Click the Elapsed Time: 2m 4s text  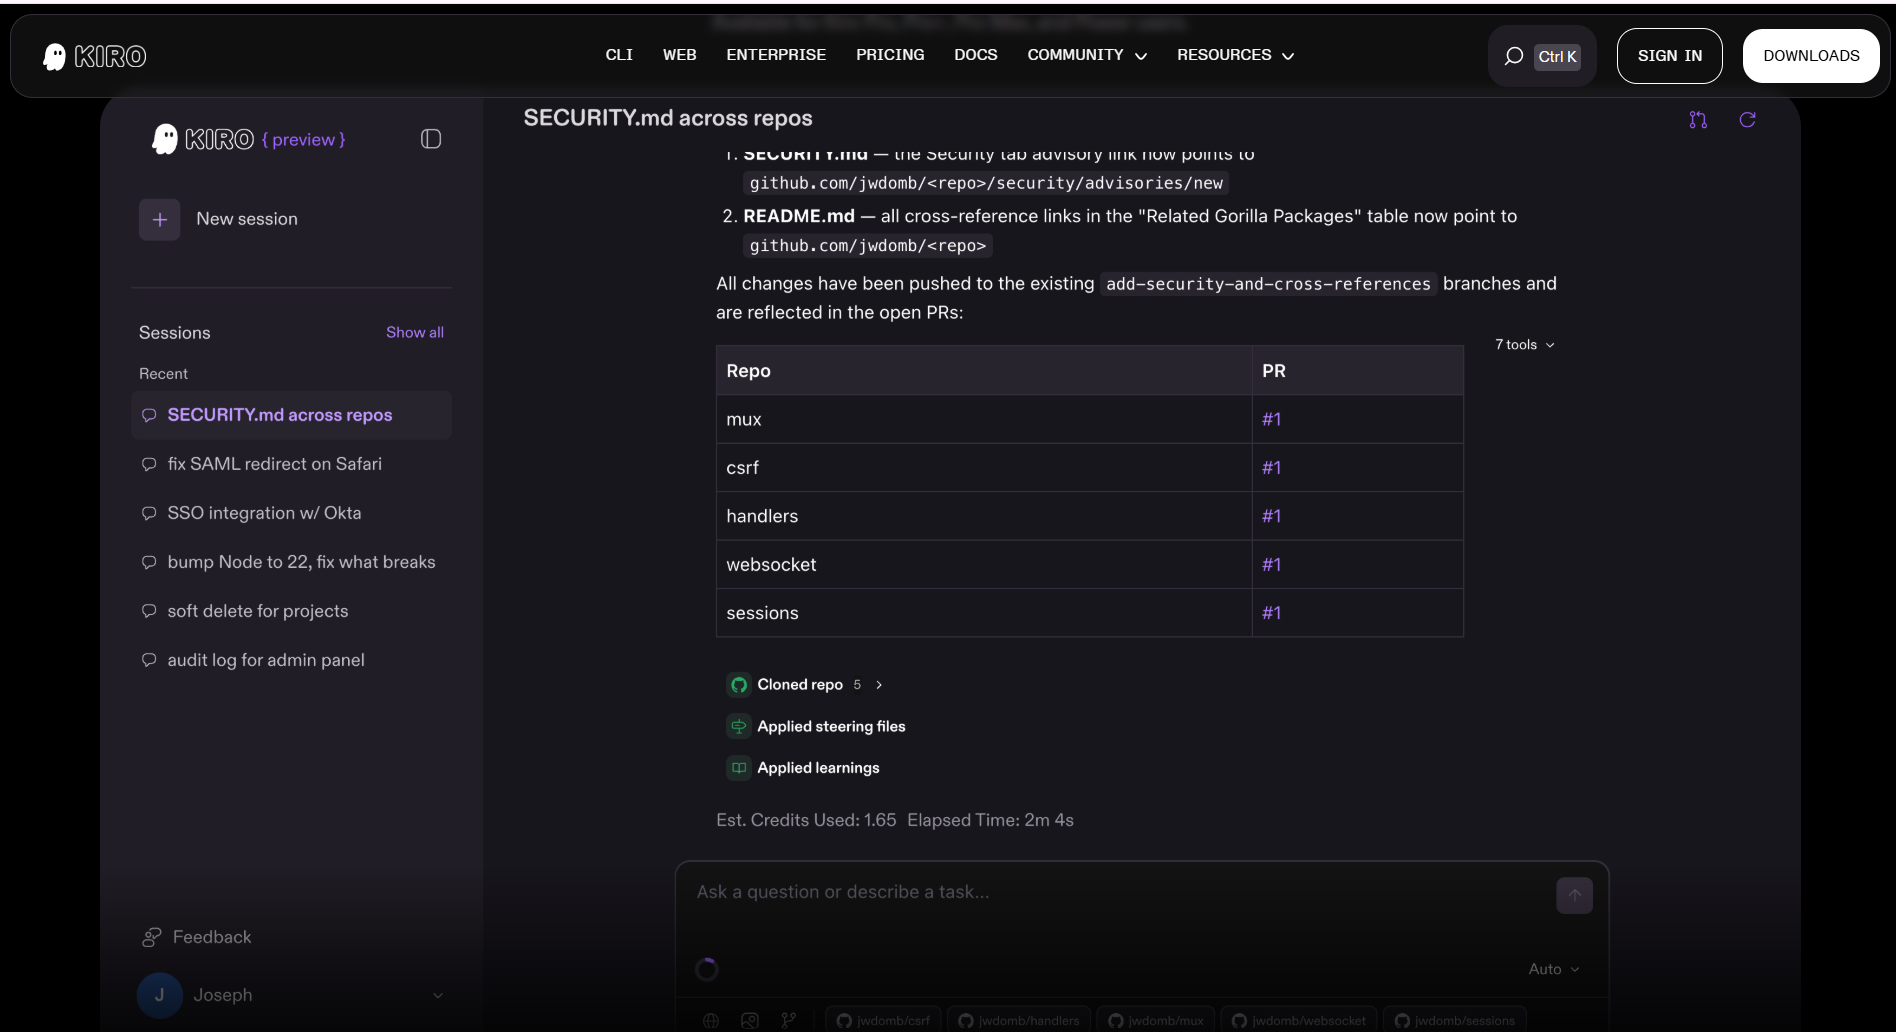tap(990, 820)
